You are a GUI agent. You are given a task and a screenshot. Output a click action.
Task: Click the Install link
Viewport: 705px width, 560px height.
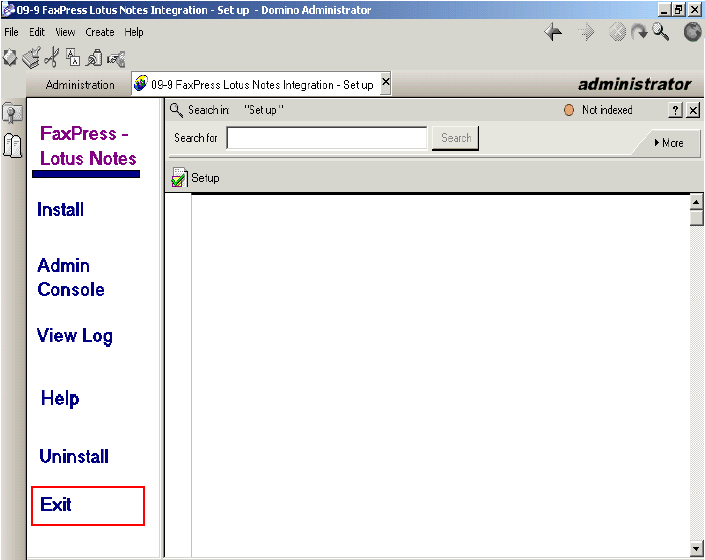(x=60, y=210)
